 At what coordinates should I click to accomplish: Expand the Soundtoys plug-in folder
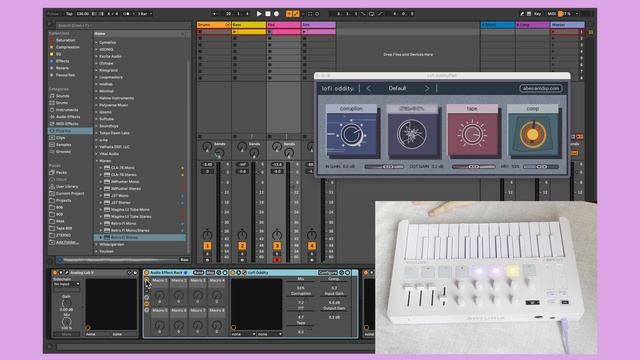pos(97,126)
